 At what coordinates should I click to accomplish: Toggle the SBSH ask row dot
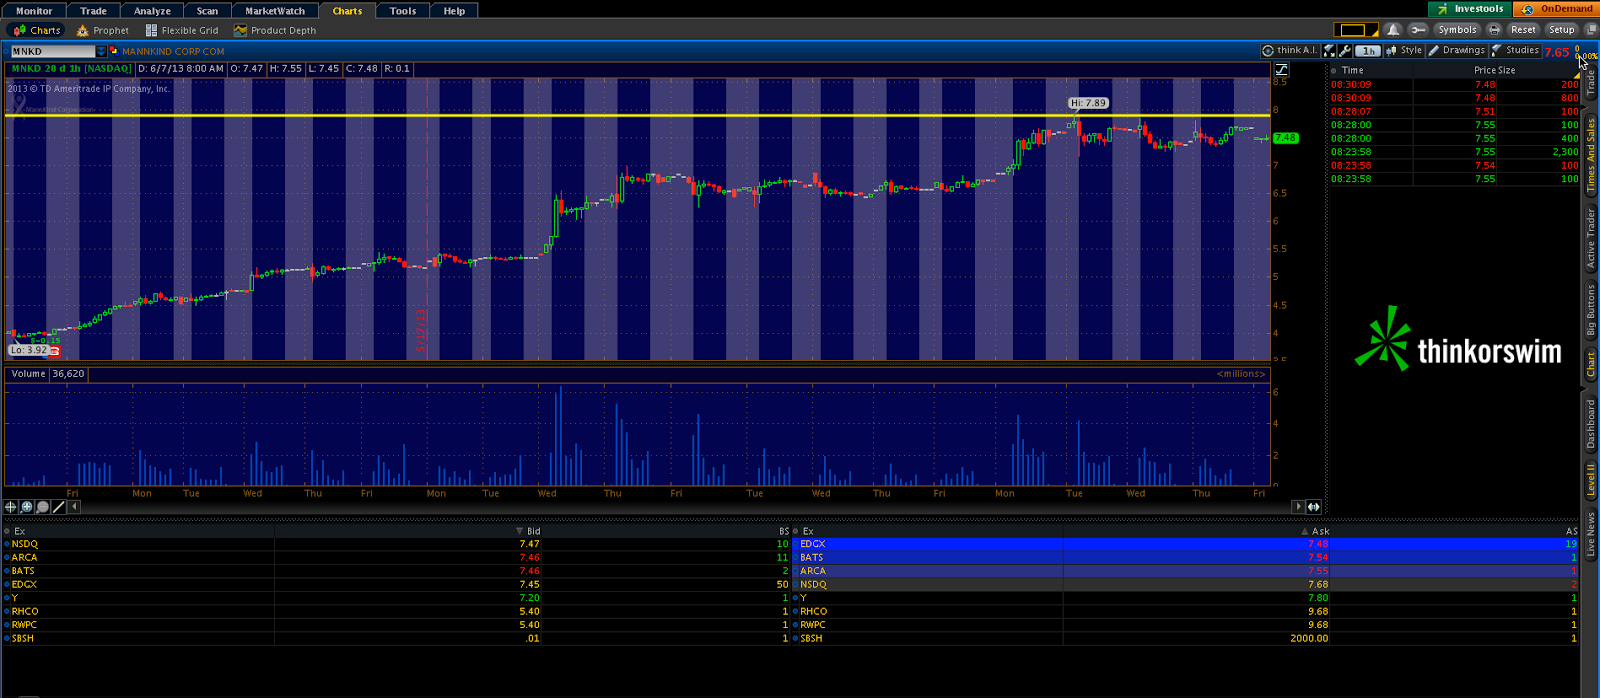(x=796, y=638)
